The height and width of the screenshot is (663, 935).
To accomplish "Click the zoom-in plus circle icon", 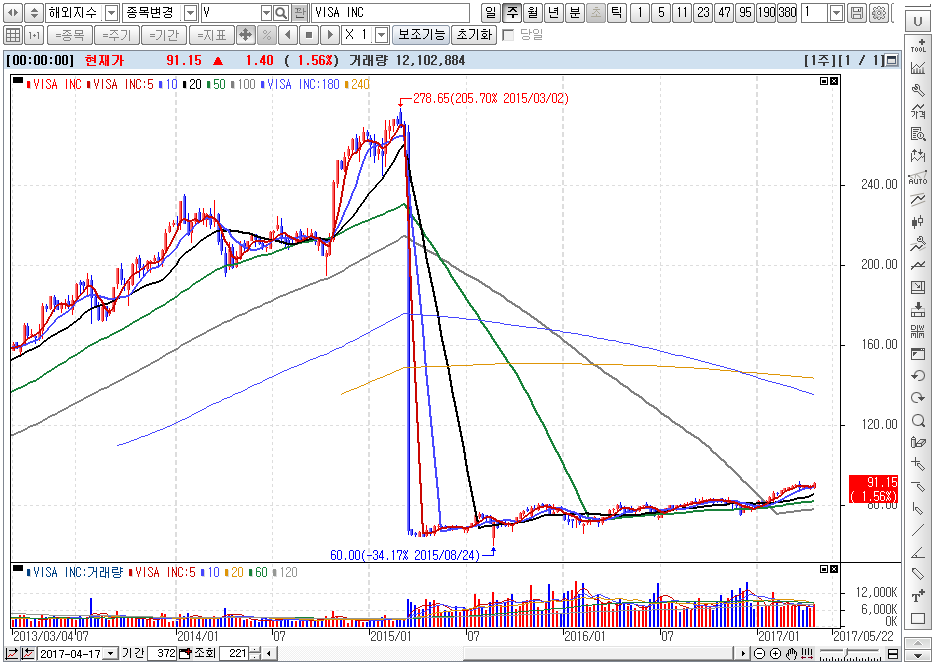I will pos(775,654).
